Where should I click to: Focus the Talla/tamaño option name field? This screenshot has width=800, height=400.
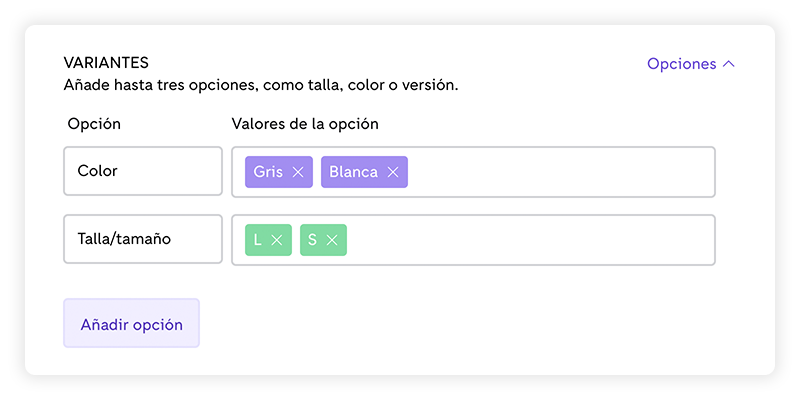tap(142, 240)
